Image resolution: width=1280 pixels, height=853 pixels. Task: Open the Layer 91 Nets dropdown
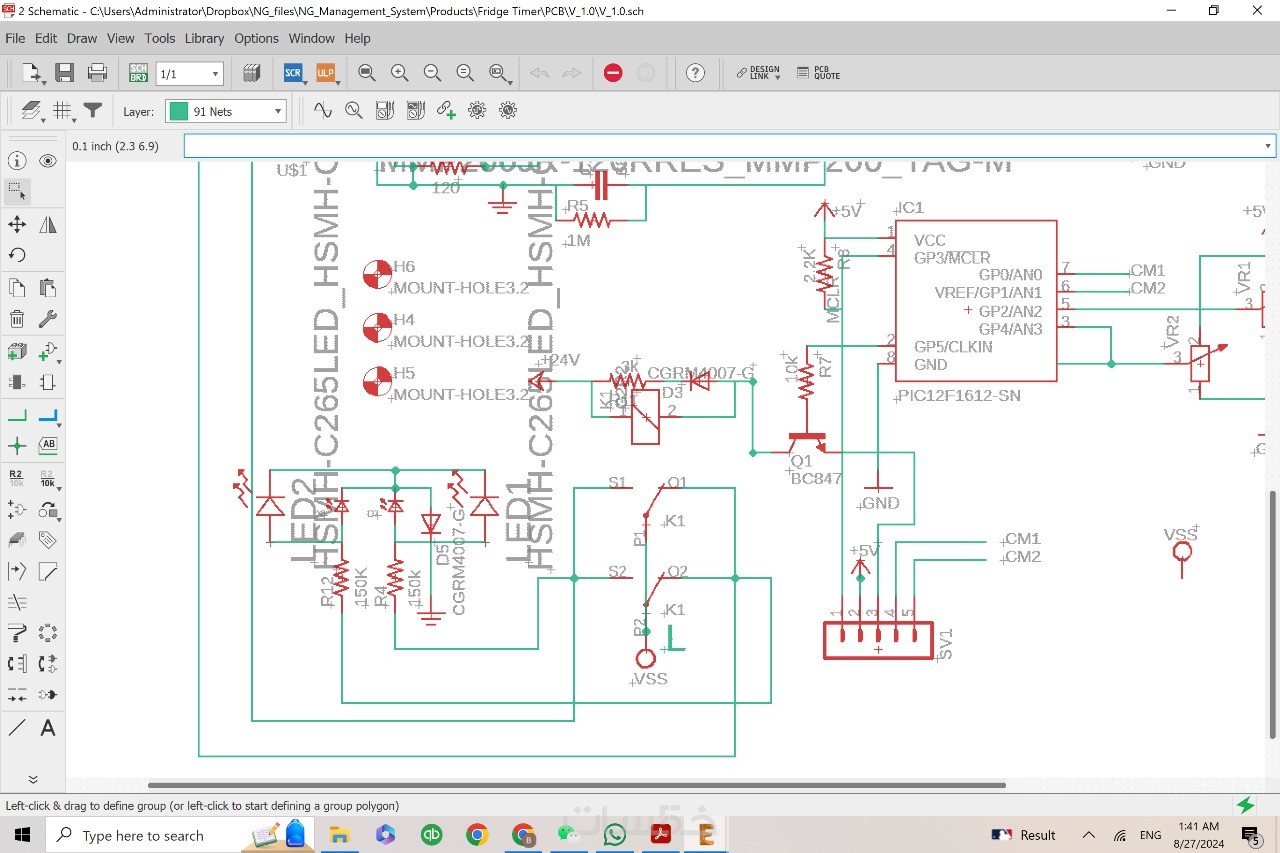pyautogui.click(x=278, y=112)
